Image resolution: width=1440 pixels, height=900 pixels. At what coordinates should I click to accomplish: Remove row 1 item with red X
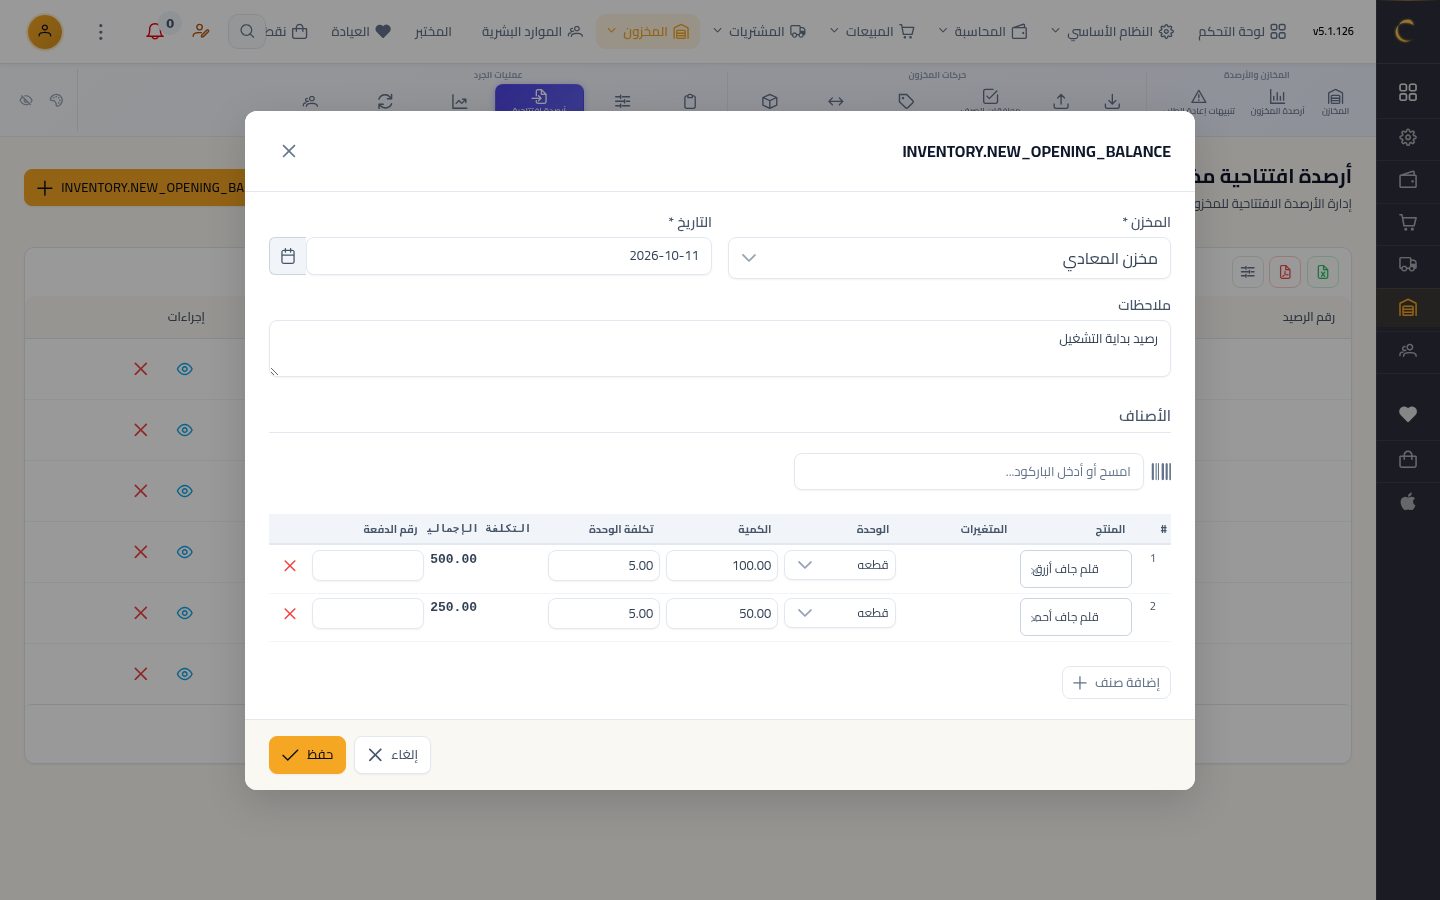point(290,566)
